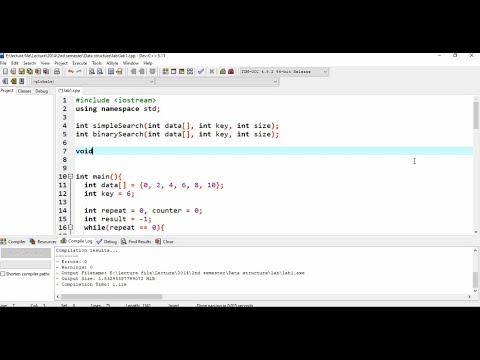This screenshot has width=480, height=360.
Task: Click the New file icon in toolbar
Action: [5, 71]
